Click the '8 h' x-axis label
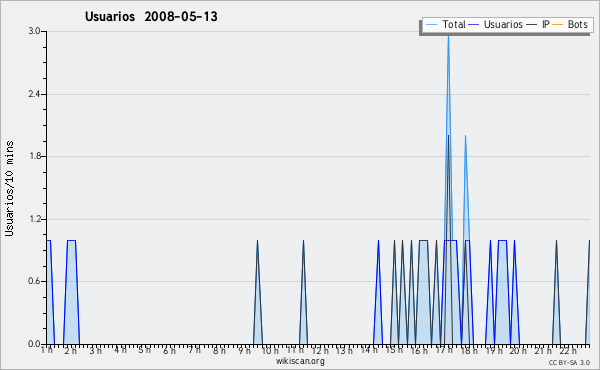Image resolution: width=600 pixels, height=370 pixels. click(219, 350)
